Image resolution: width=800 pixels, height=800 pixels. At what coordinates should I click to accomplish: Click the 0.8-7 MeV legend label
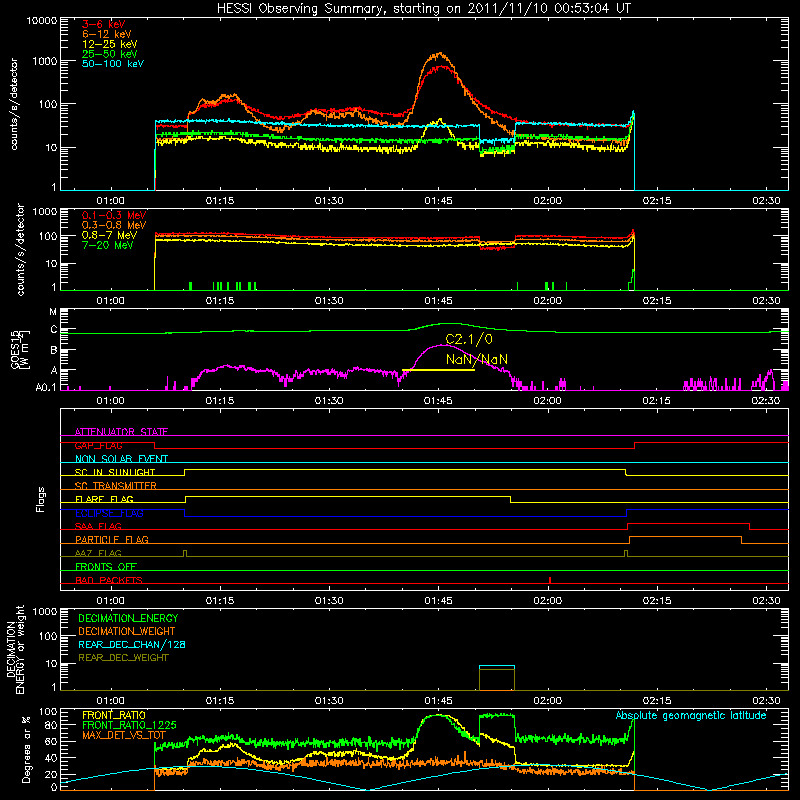[x=109, y=235]
